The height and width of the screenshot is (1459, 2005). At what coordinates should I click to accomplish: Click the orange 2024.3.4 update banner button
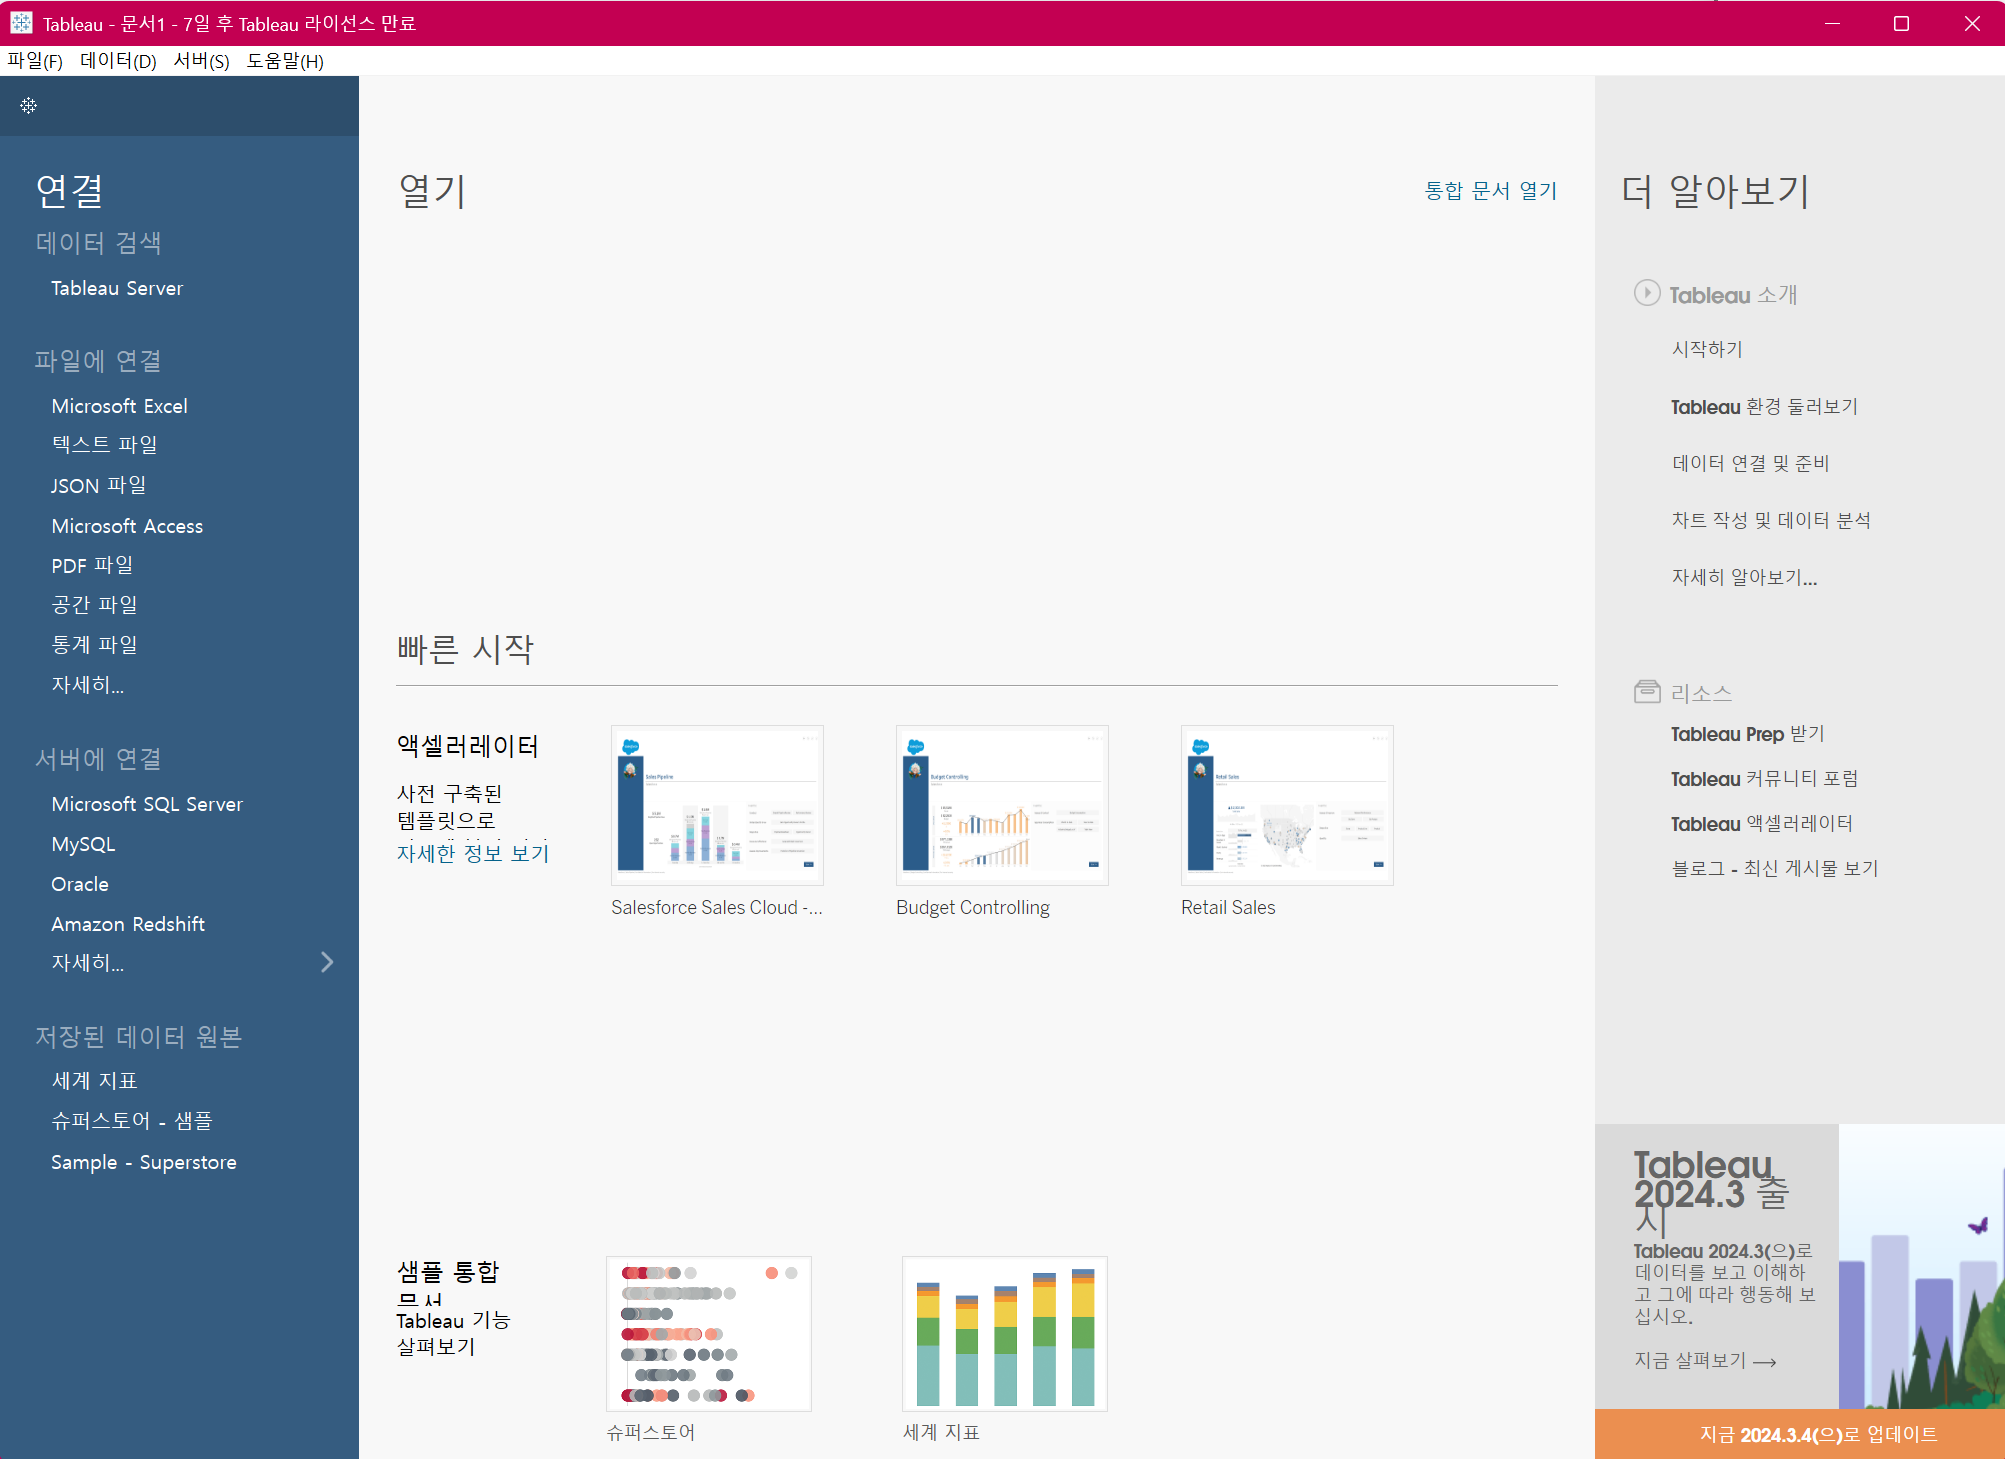pos(1818,1434)
